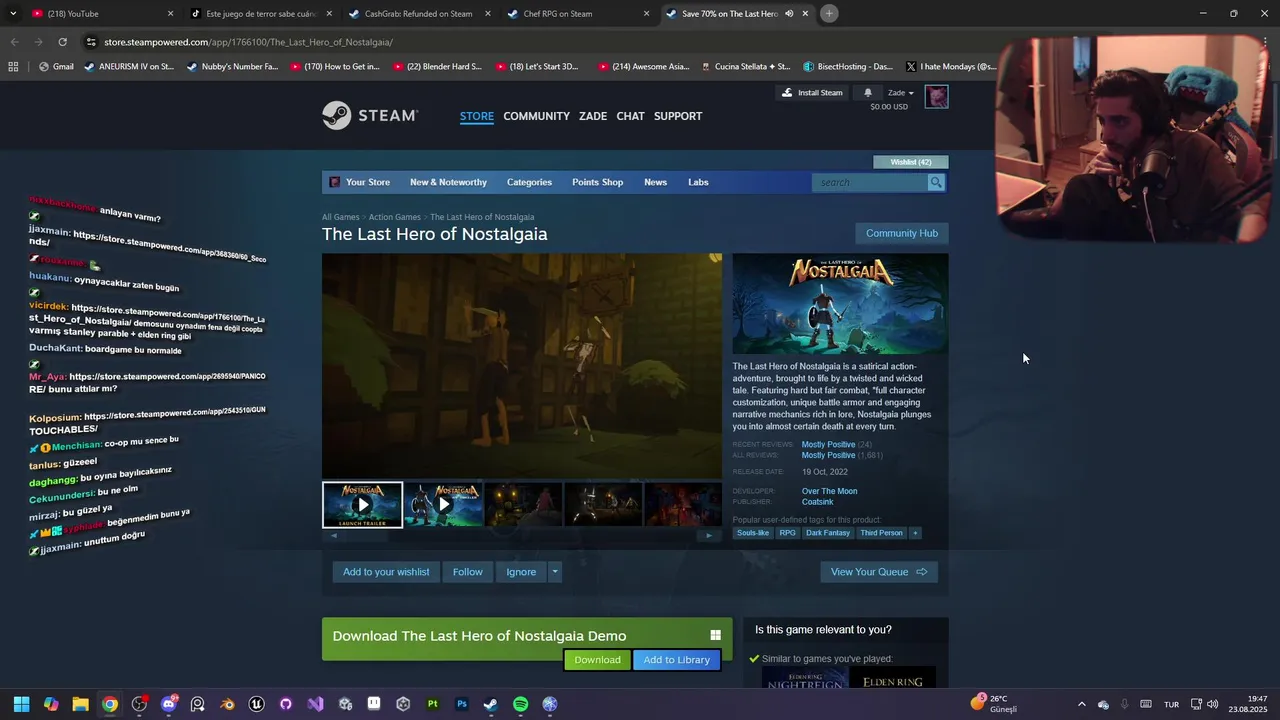
Task: Expand more tags with the plus button
Action: coord(914,533)
